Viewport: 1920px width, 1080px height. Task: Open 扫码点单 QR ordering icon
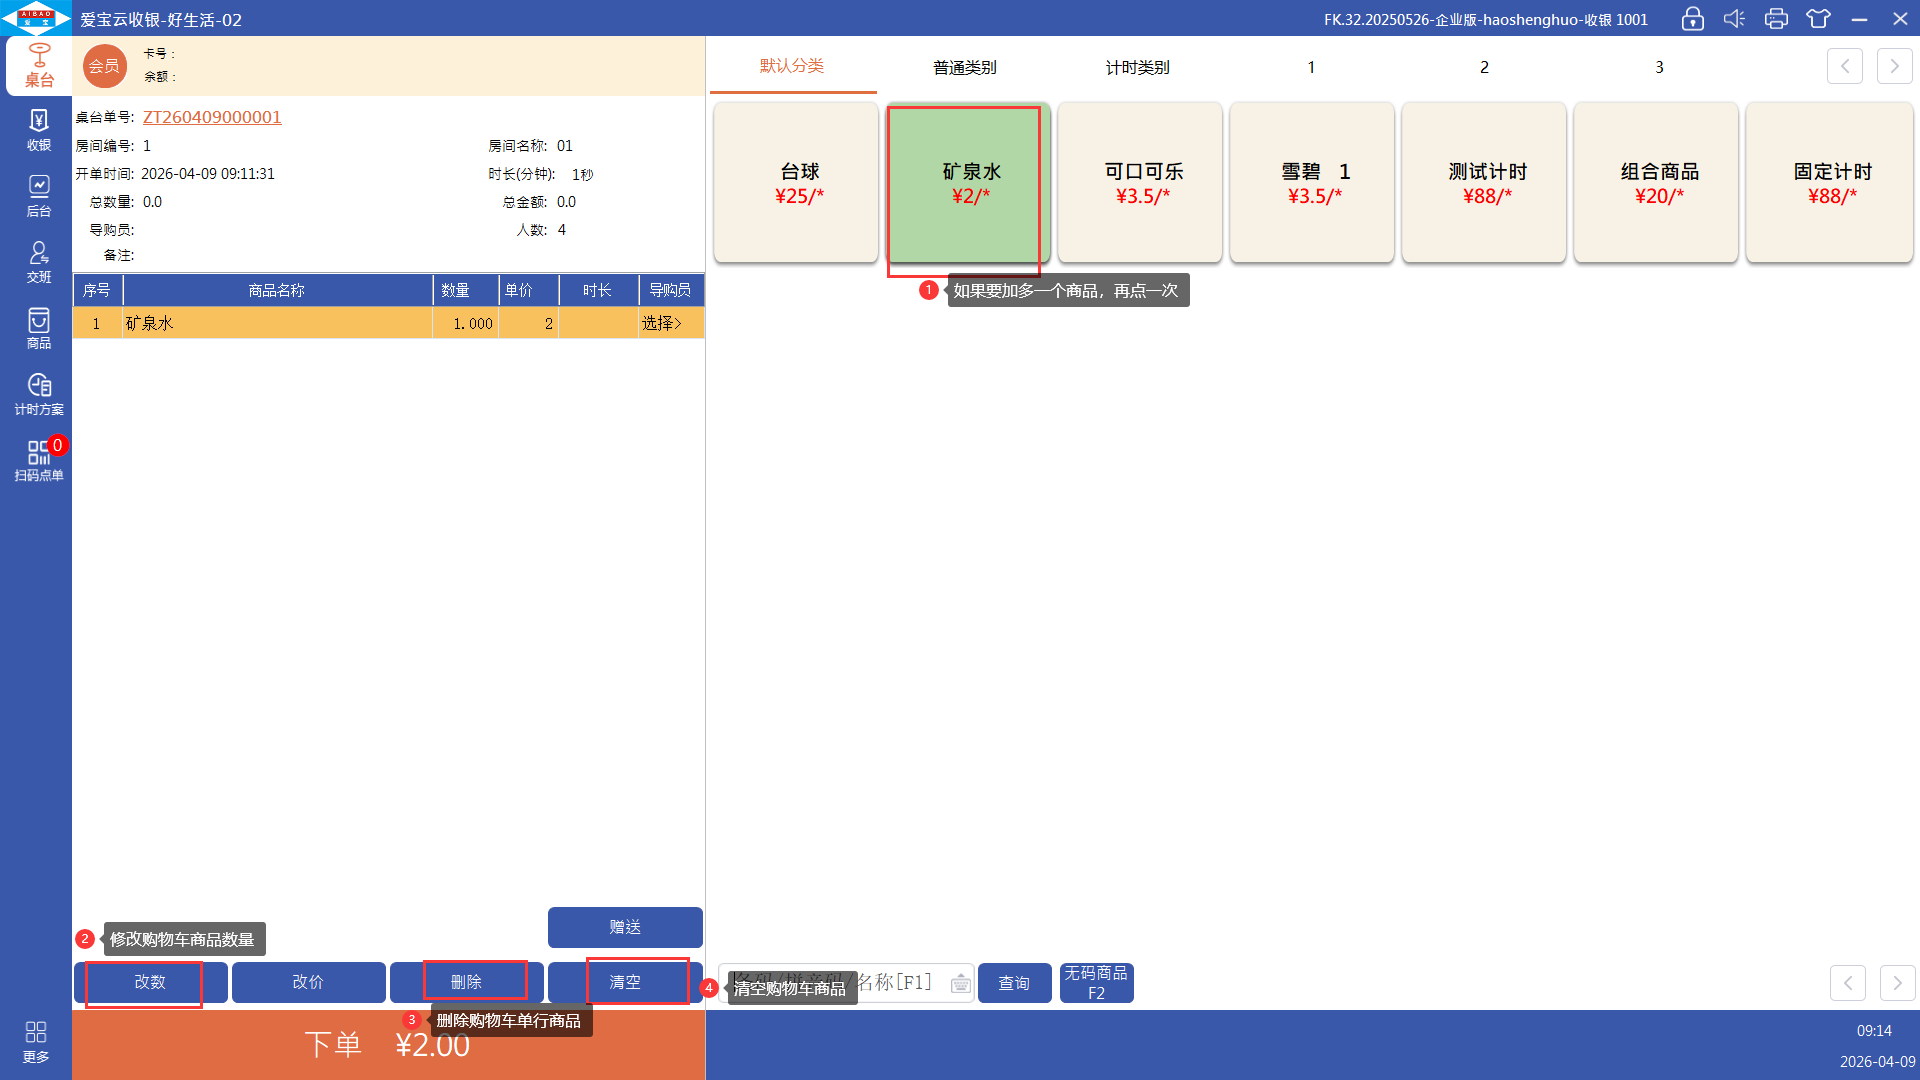point(38,460)
